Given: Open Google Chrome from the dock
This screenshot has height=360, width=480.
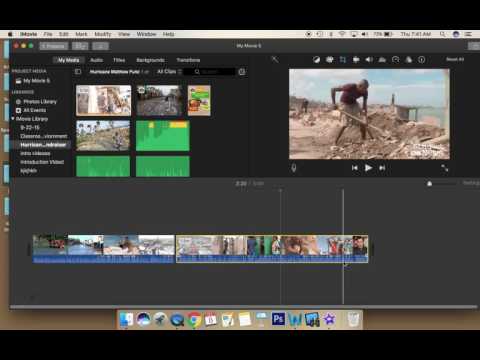Looking at the screenshot, I should click(194, 320).
